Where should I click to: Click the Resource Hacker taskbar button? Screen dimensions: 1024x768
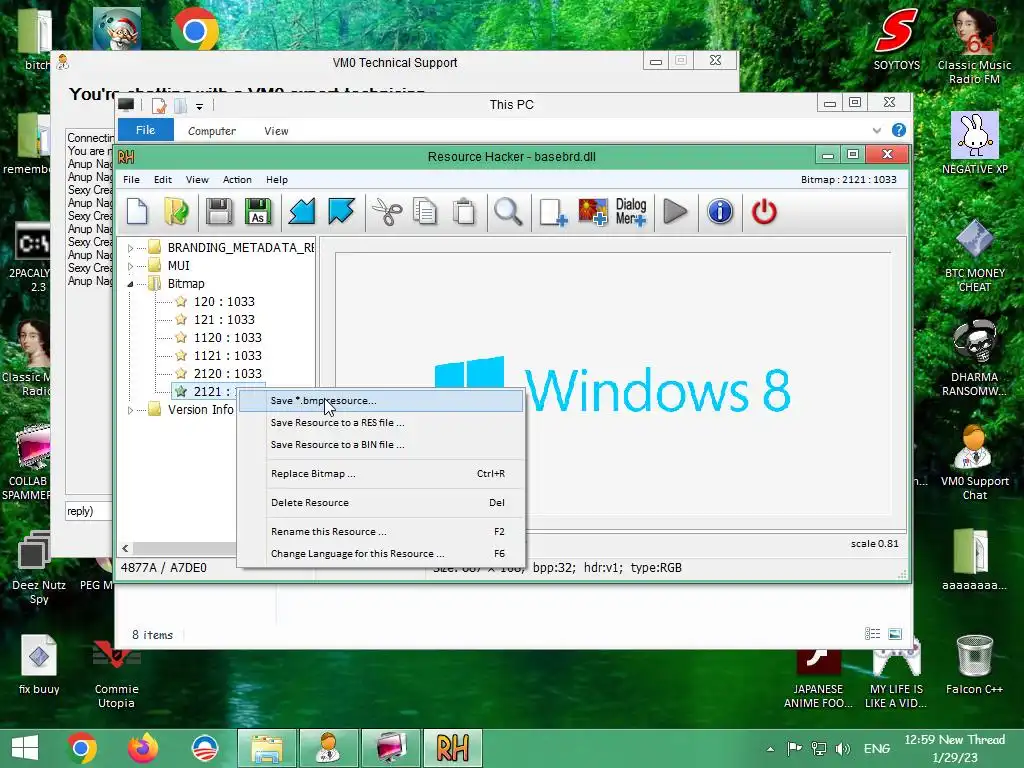[x=453, y=748]
